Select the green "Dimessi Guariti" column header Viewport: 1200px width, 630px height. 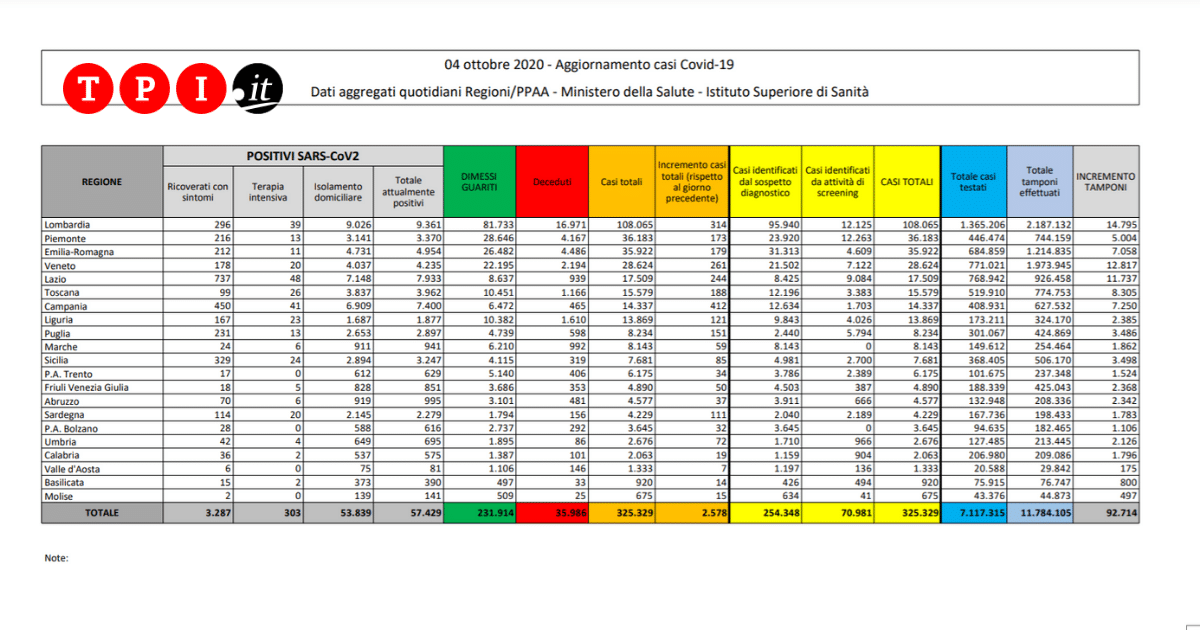point(478,181)
